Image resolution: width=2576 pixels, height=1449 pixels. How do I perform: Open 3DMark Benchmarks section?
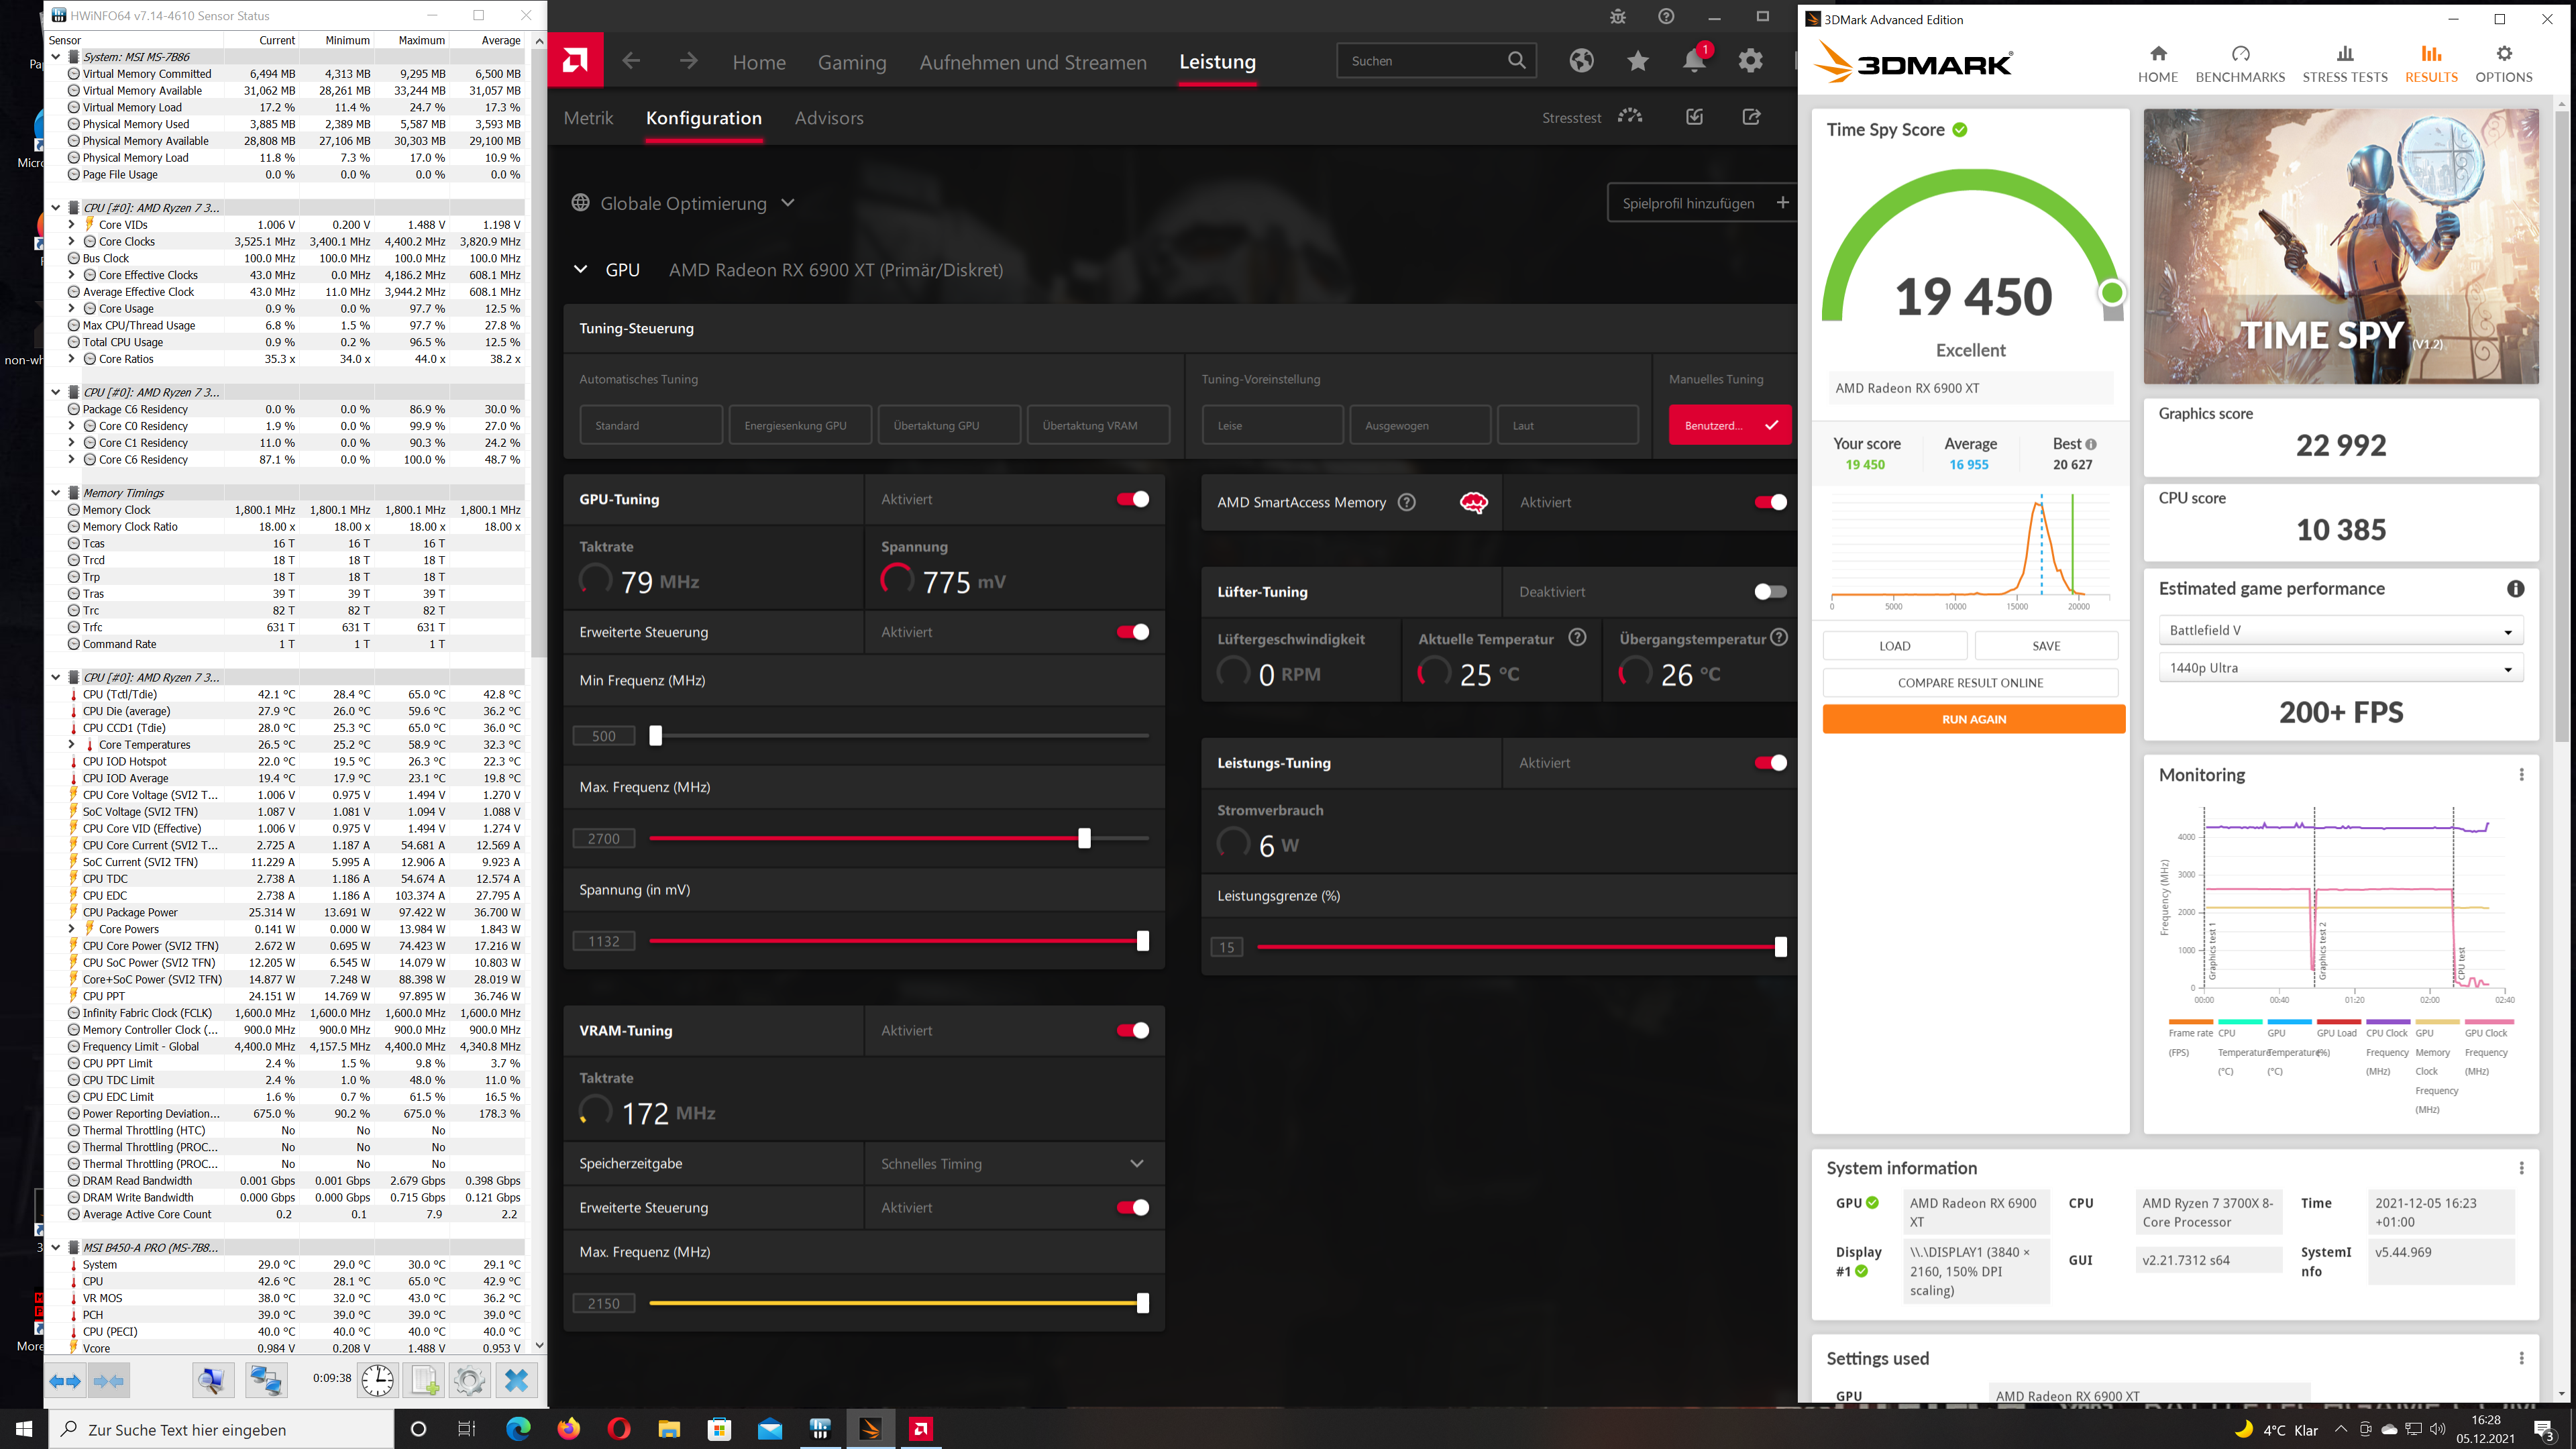(2240, 64)
